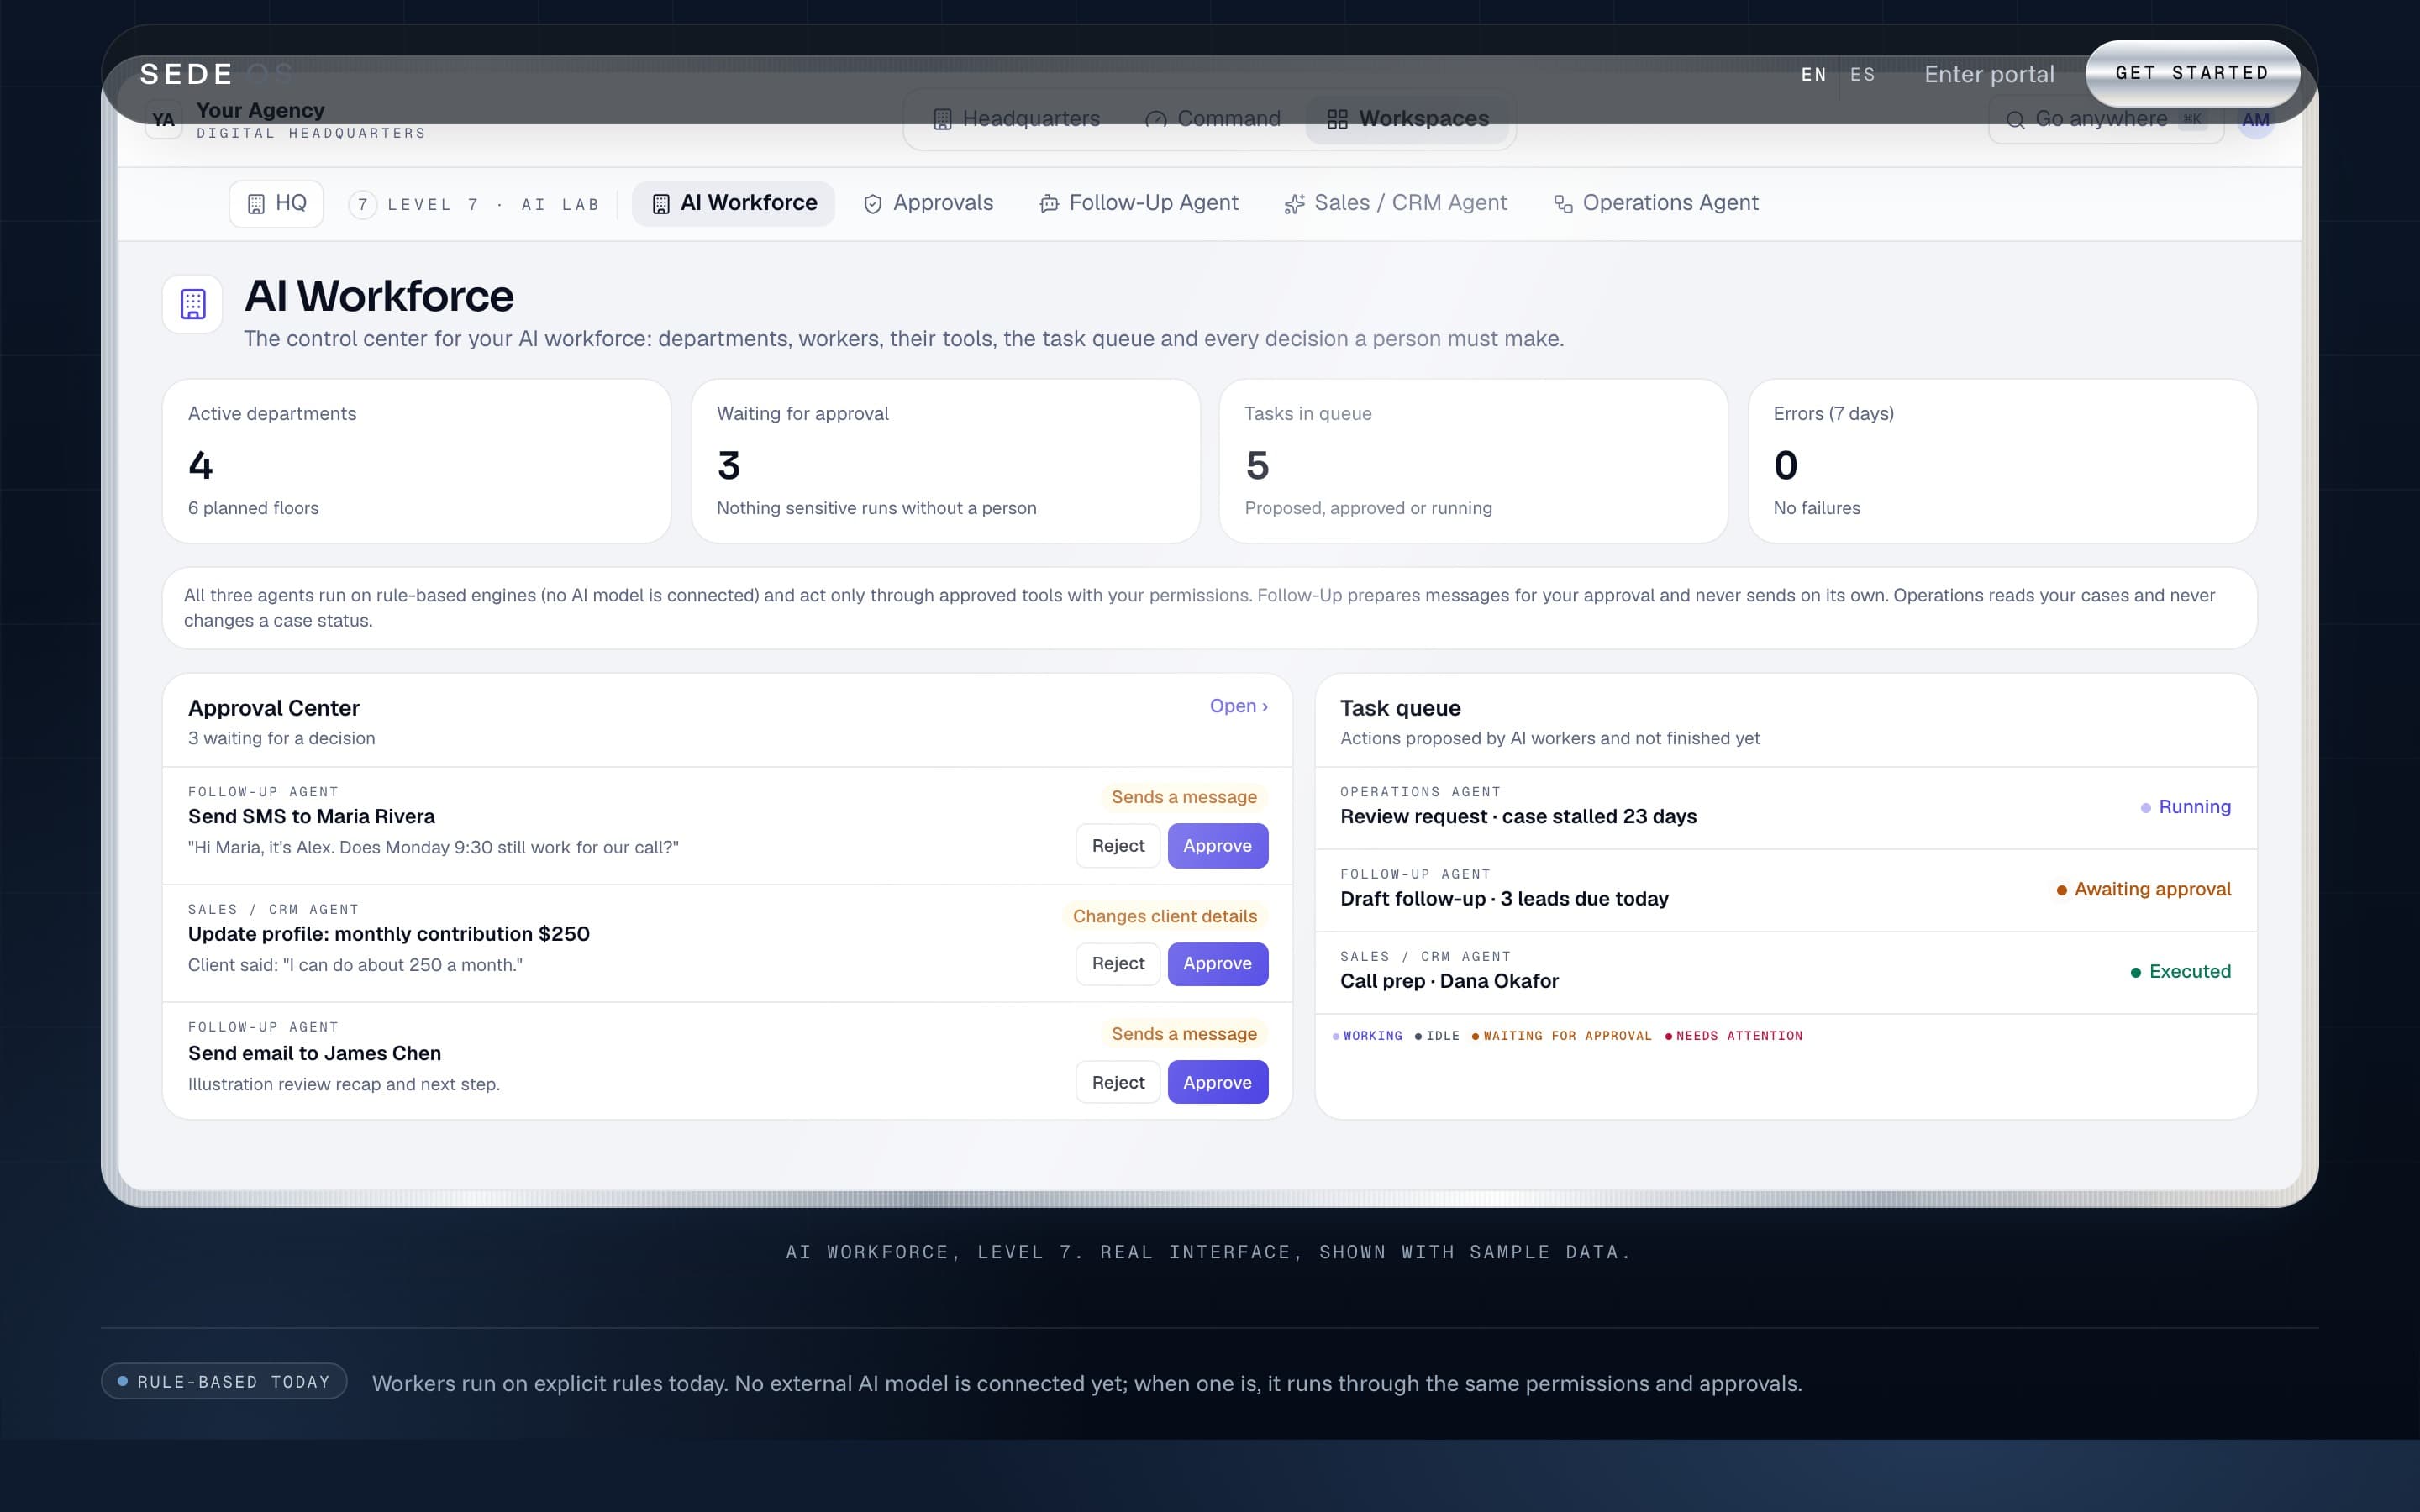Switch language to ES
The width and height of the screenshot is (2420, 1512).
(1863, 75)
